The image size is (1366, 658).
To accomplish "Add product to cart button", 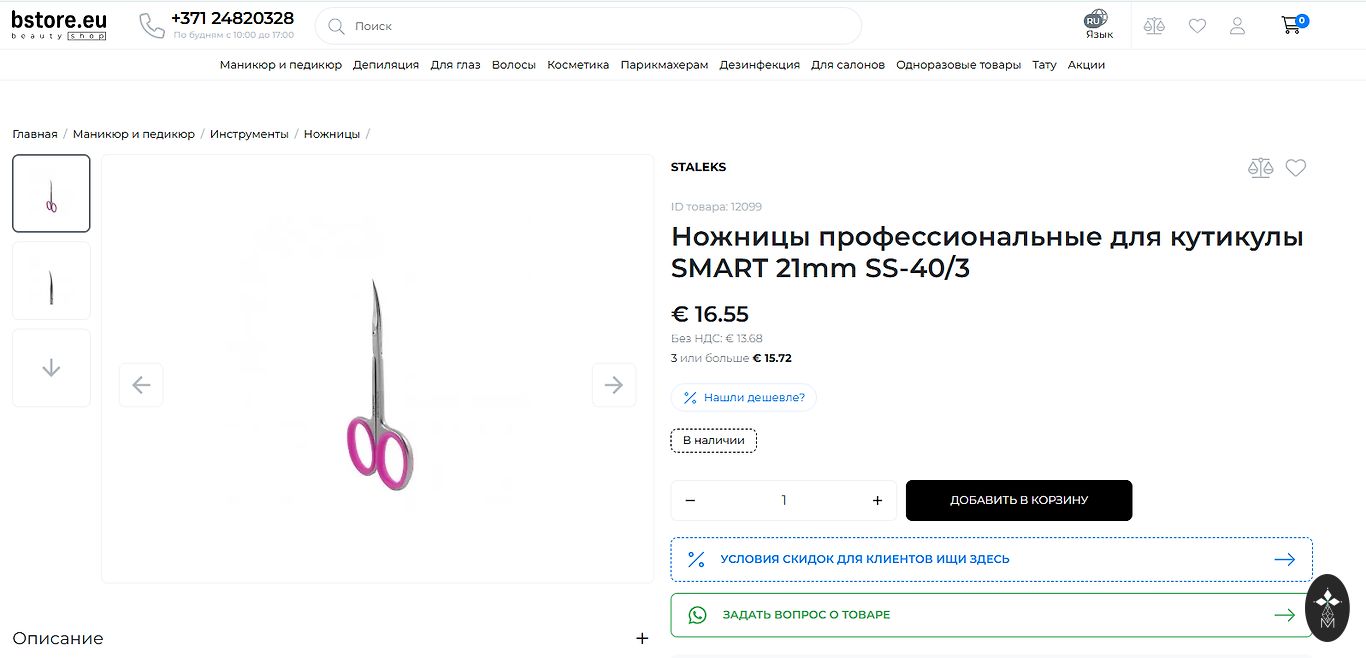I will pyautogui.click(x=1018, y=500).
